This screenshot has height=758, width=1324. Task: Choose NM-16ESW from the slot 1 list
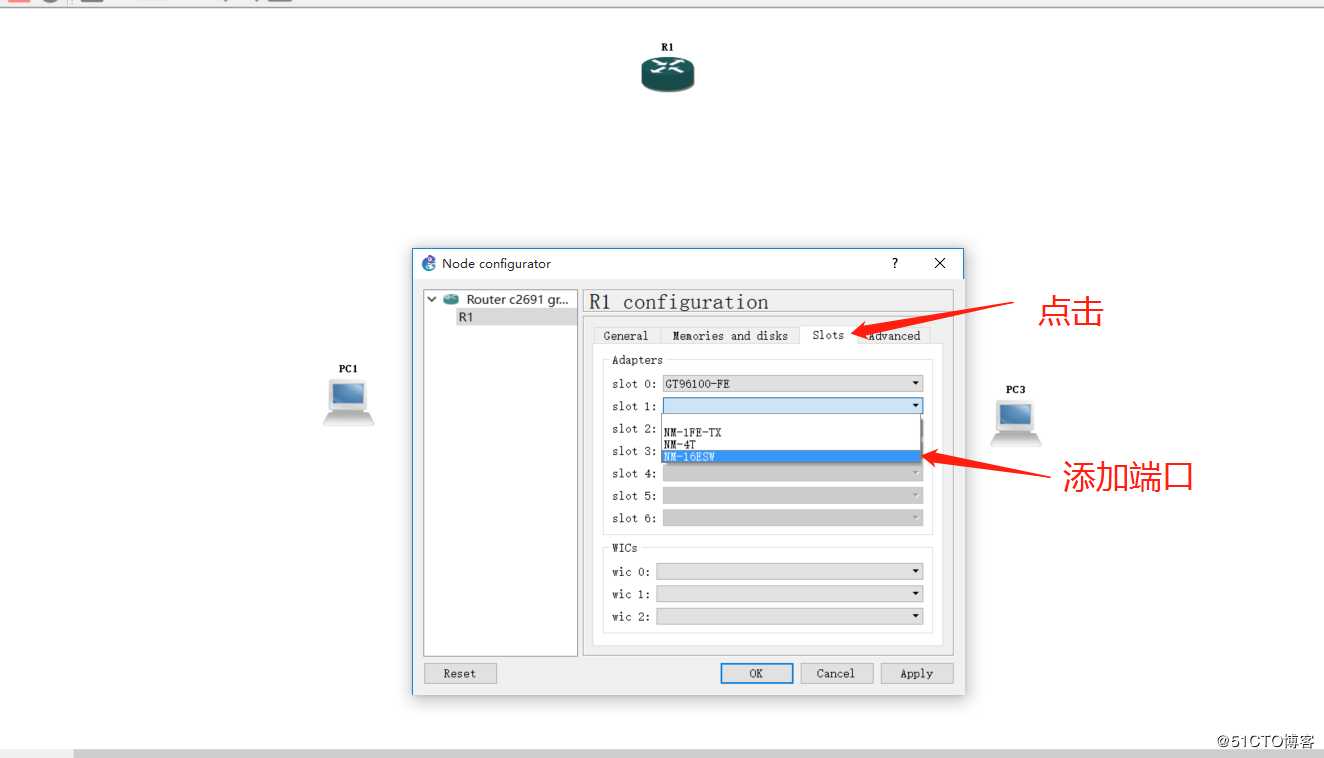[x=791, y=456]
